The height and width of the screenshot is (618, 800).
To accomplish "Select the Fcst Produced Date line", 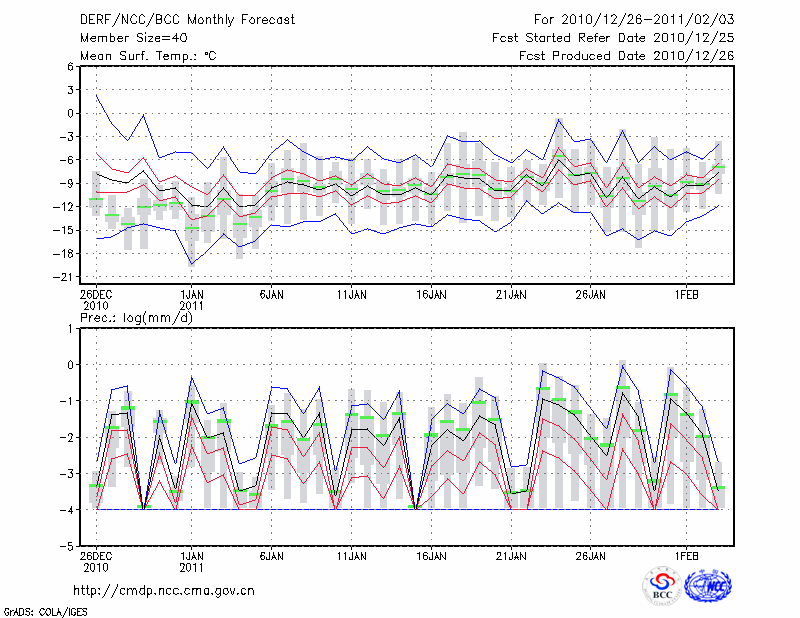I will (x=626, y=56).
